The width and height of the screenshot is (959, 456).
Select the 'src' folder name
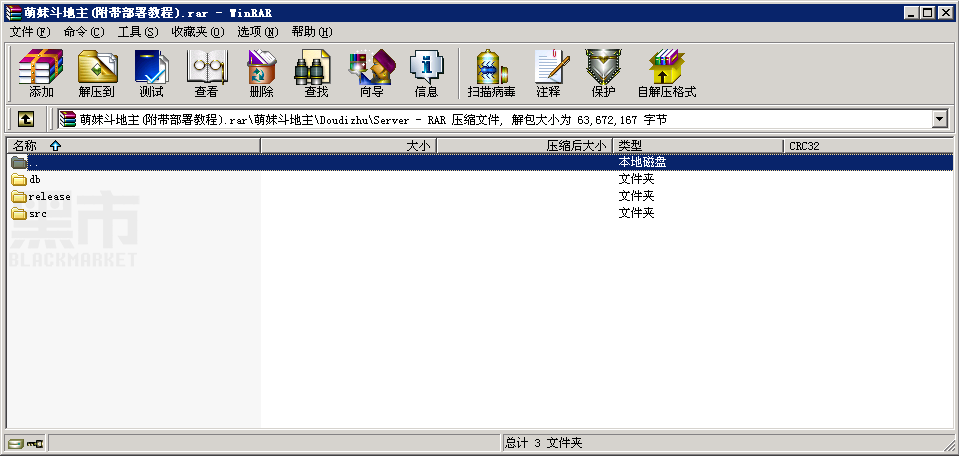[37, 213]
